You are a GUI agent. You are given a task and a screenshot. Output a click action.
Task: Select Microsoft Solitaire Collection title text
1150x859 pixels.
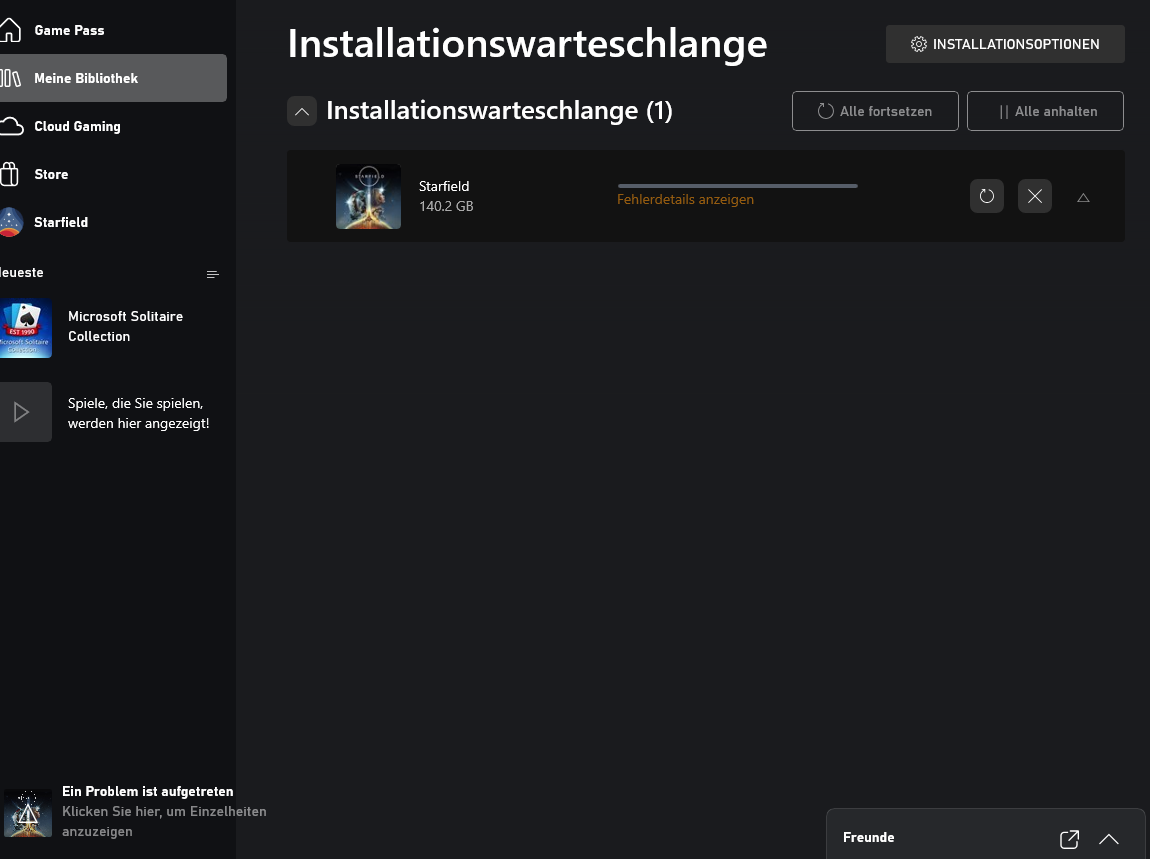tap(125, 326)
